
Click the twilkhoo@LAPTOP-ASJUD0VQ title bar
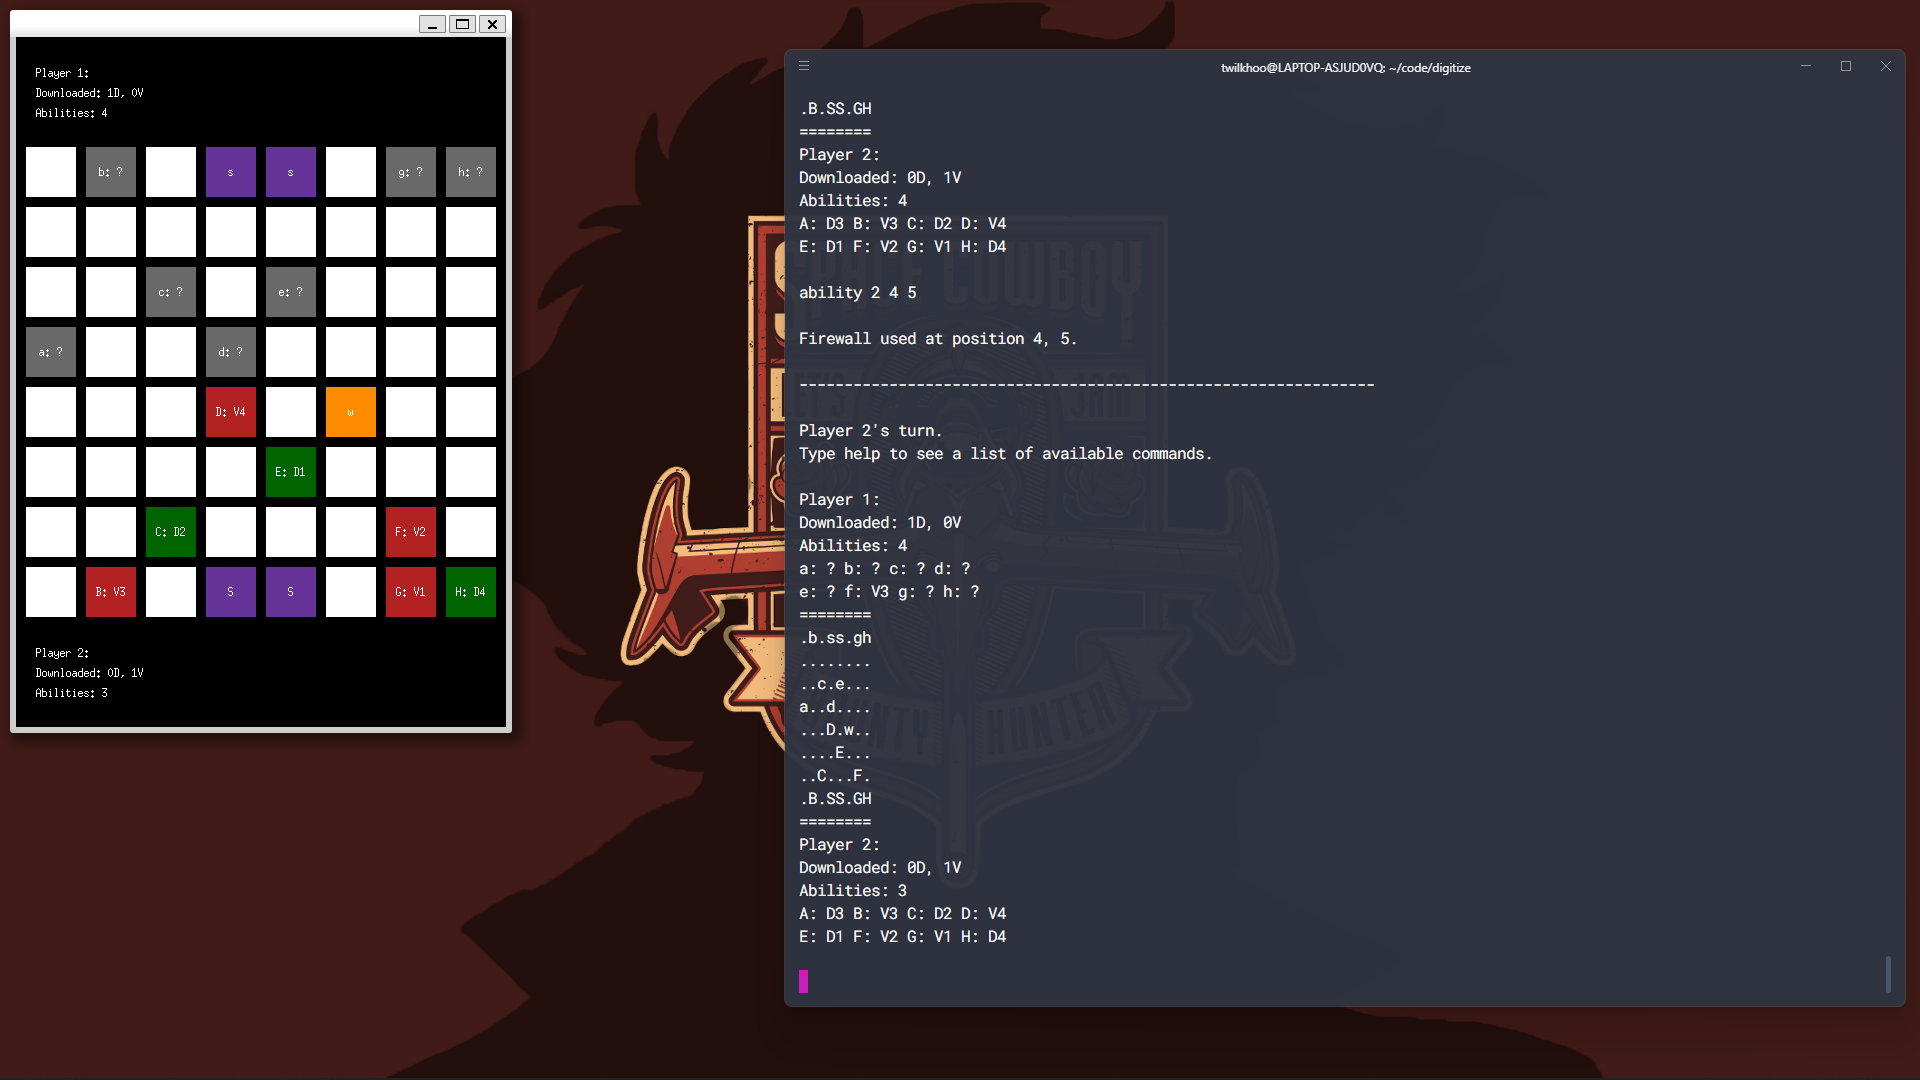click(x=1346, y=67)
